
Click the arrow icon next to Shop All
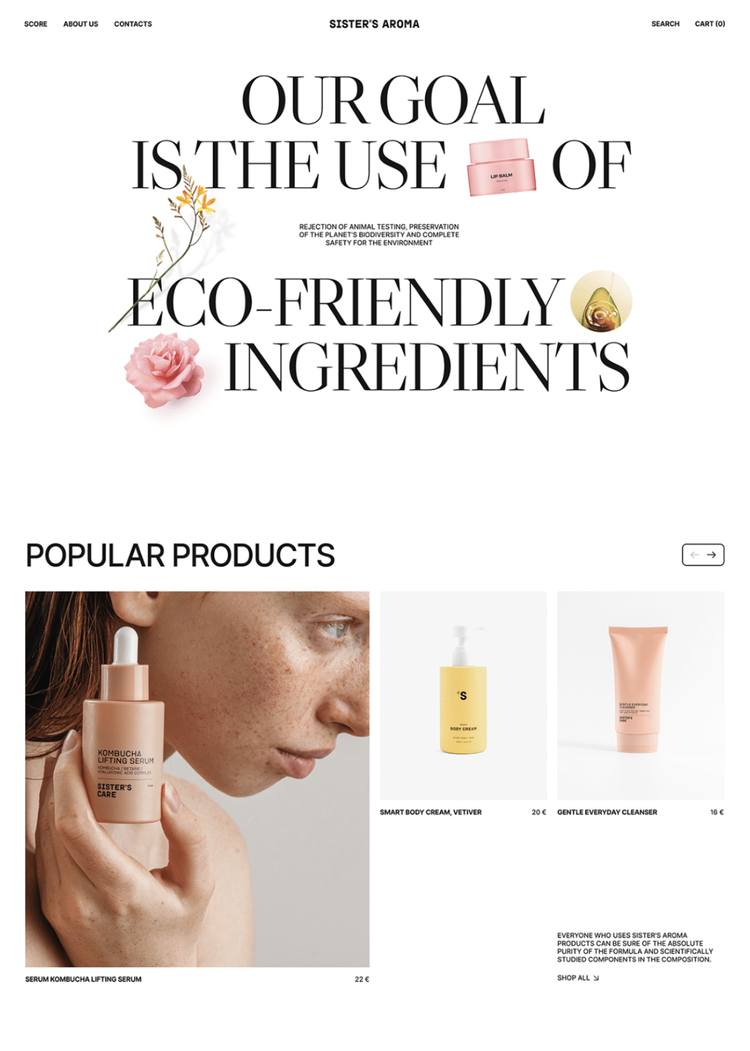(x=596, y=978)
